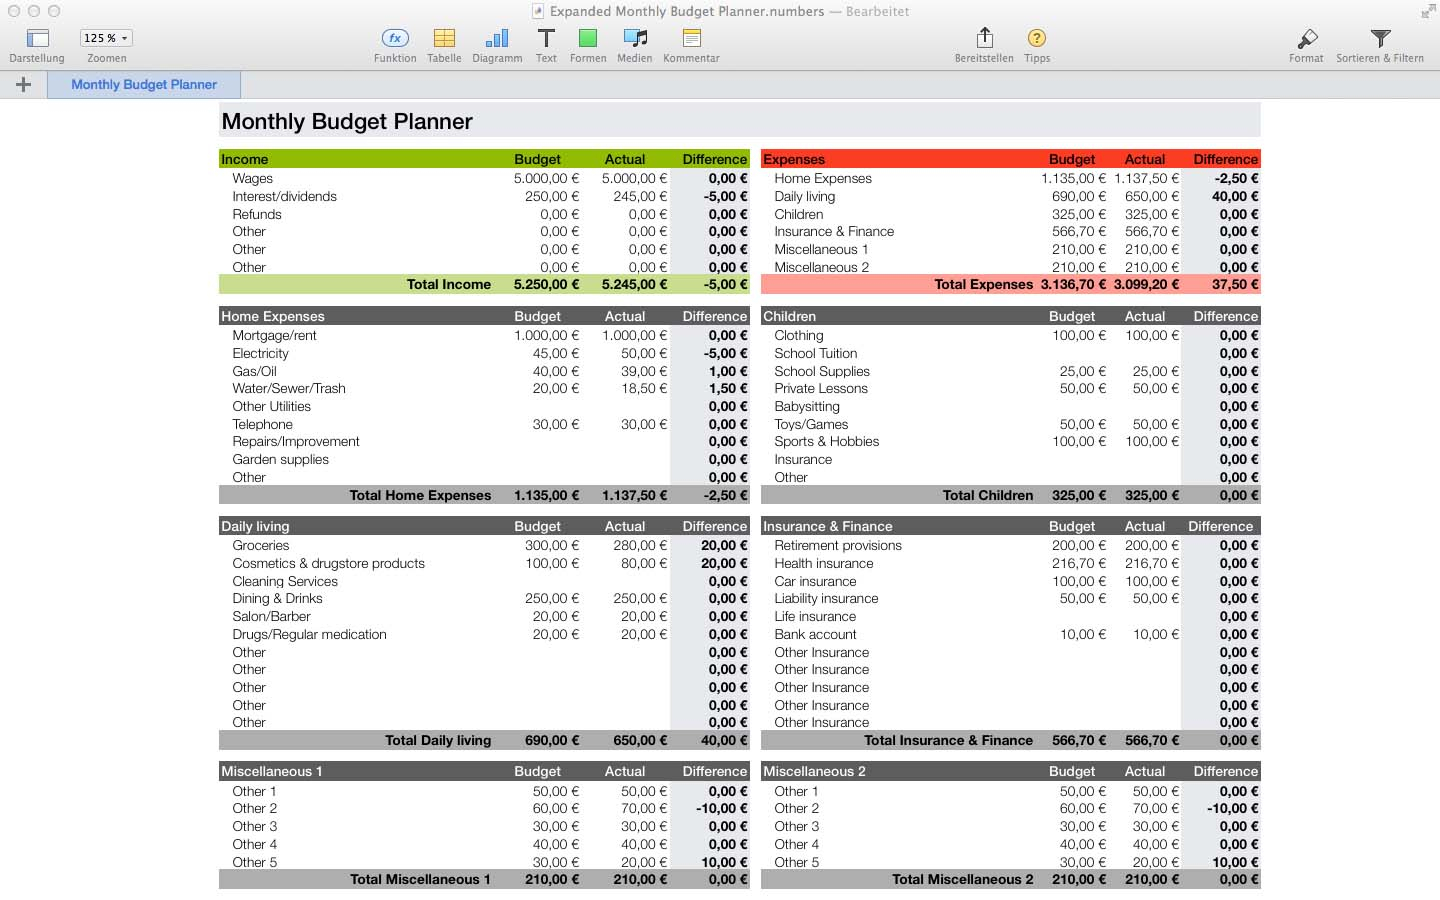1440x900 pixels.
Task: Select the red Expenses table header
Action: [794, 159]
